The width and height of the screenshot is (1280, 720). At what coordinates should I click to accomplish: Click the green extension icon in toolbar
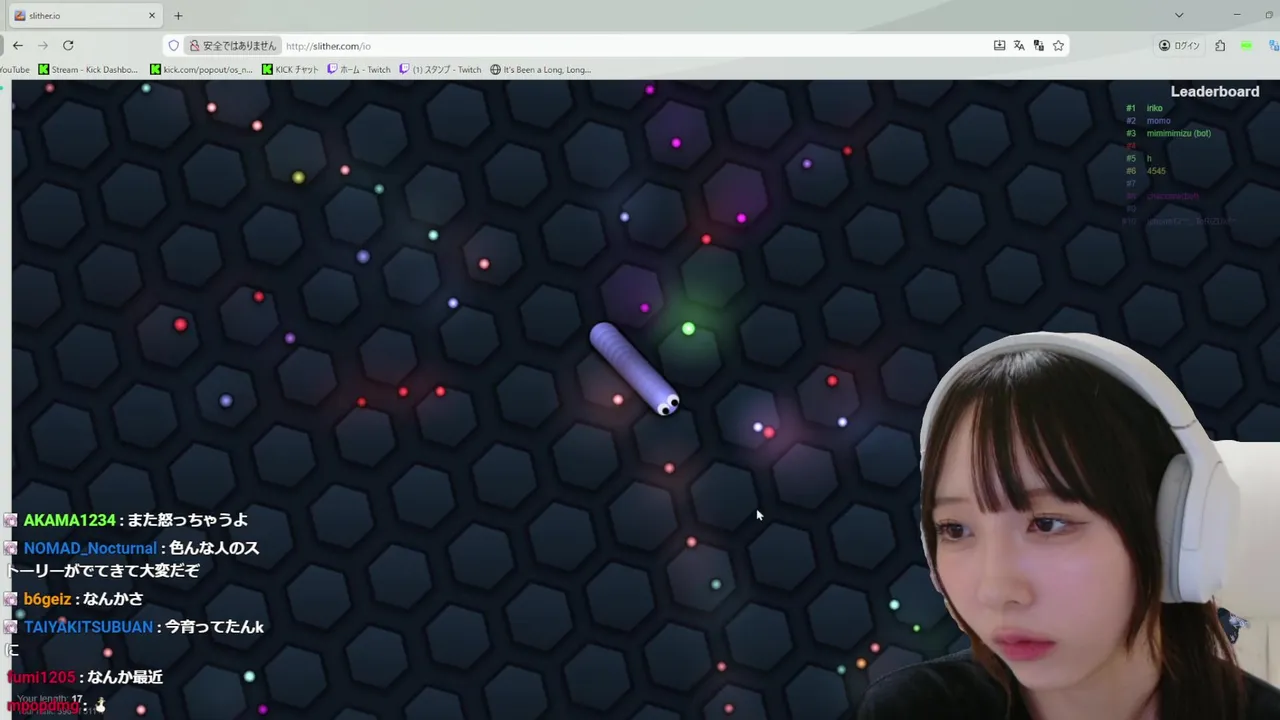pos(1246,45)
